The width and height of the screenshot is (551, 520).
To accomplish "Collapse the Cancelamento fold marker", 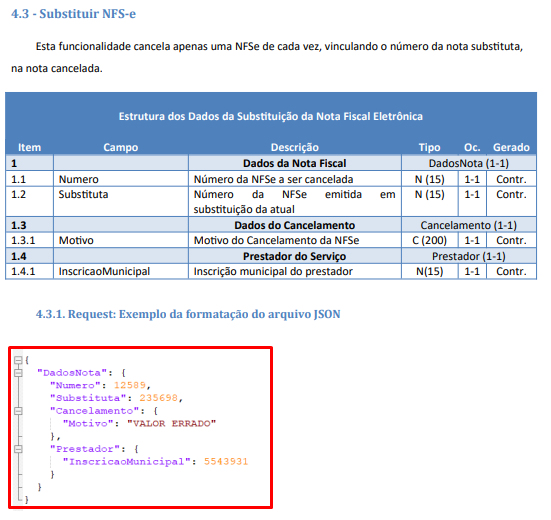I will [x=18, y=411].
